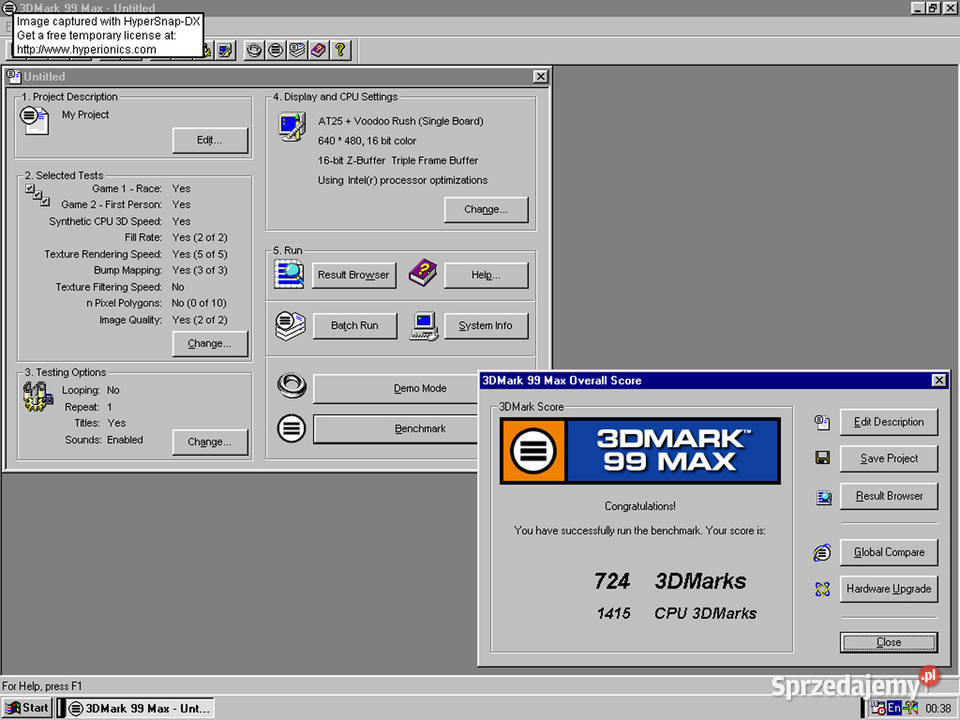The width and height of the screenshot is (960, 720).
Task: Click Save Project button
Action: (x=888, y=459)
